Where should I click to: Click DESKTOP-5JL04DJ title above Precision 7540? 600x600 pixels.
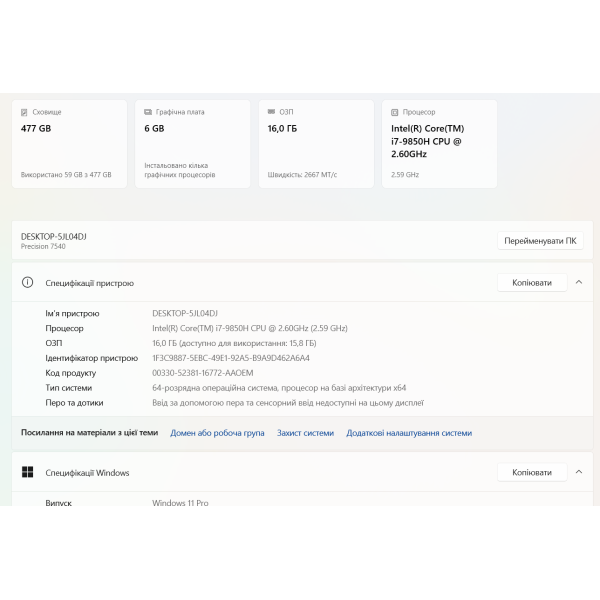pyautogui.click(x=54, y=236)
